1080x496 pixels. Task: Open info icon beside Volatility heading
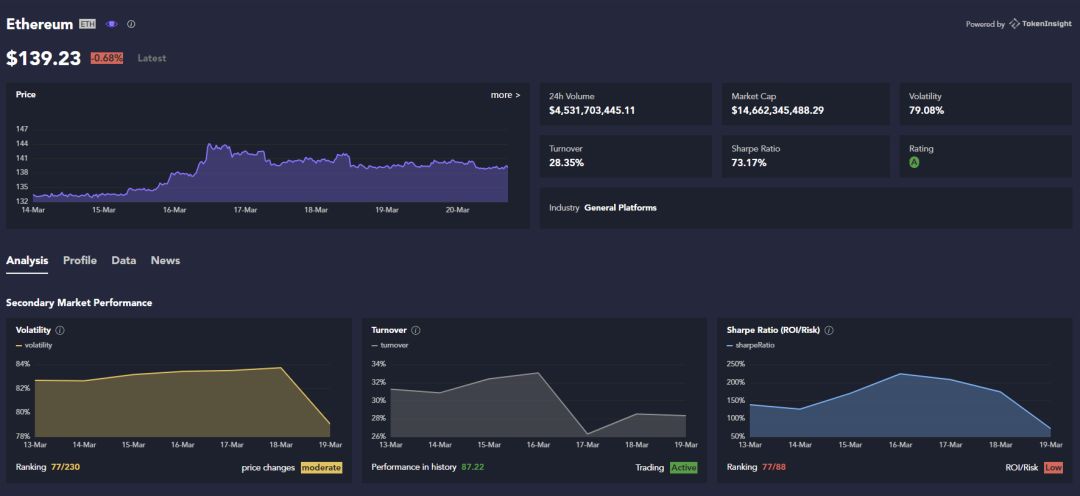click(x=60, y=330)
